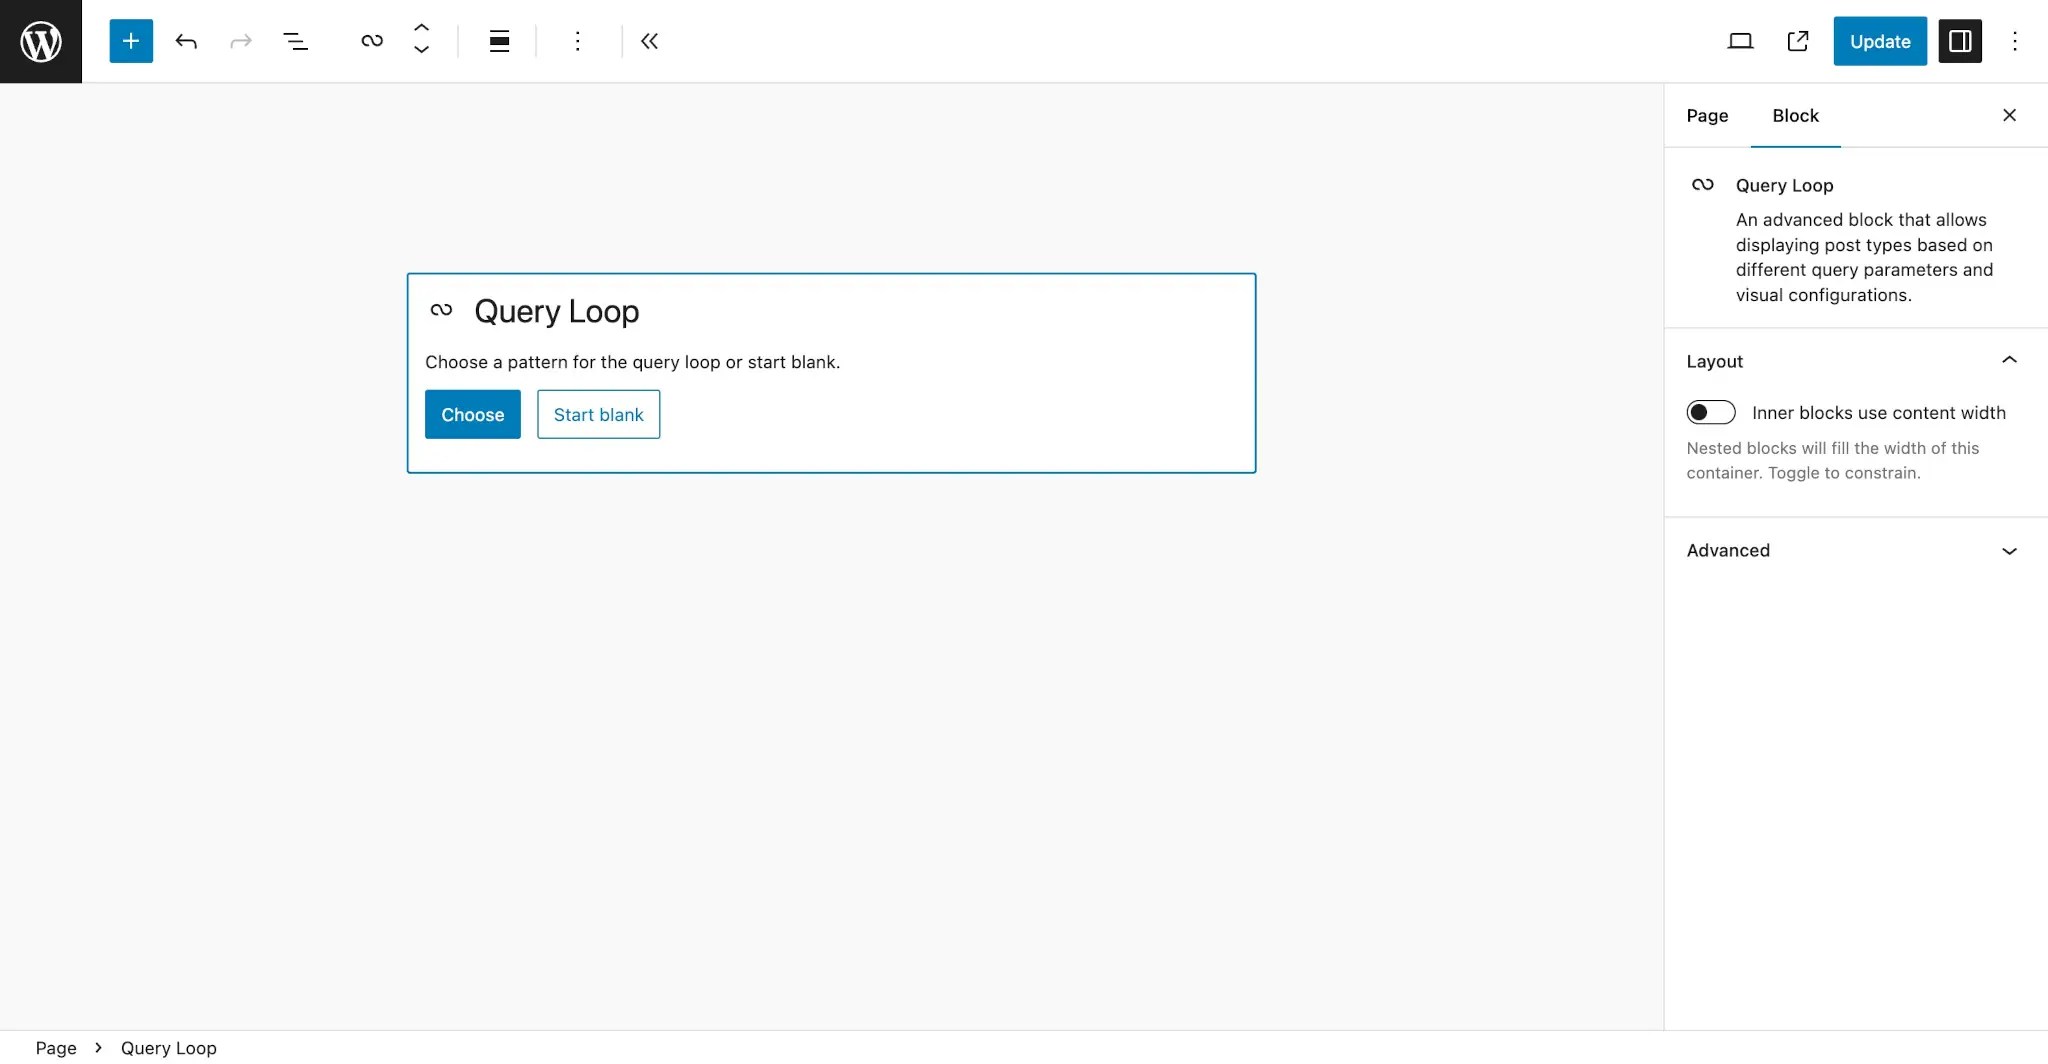Viewport: 2048px width, 1064px height.
Task: Switch to the Page tab
Action: (1706, 116)
